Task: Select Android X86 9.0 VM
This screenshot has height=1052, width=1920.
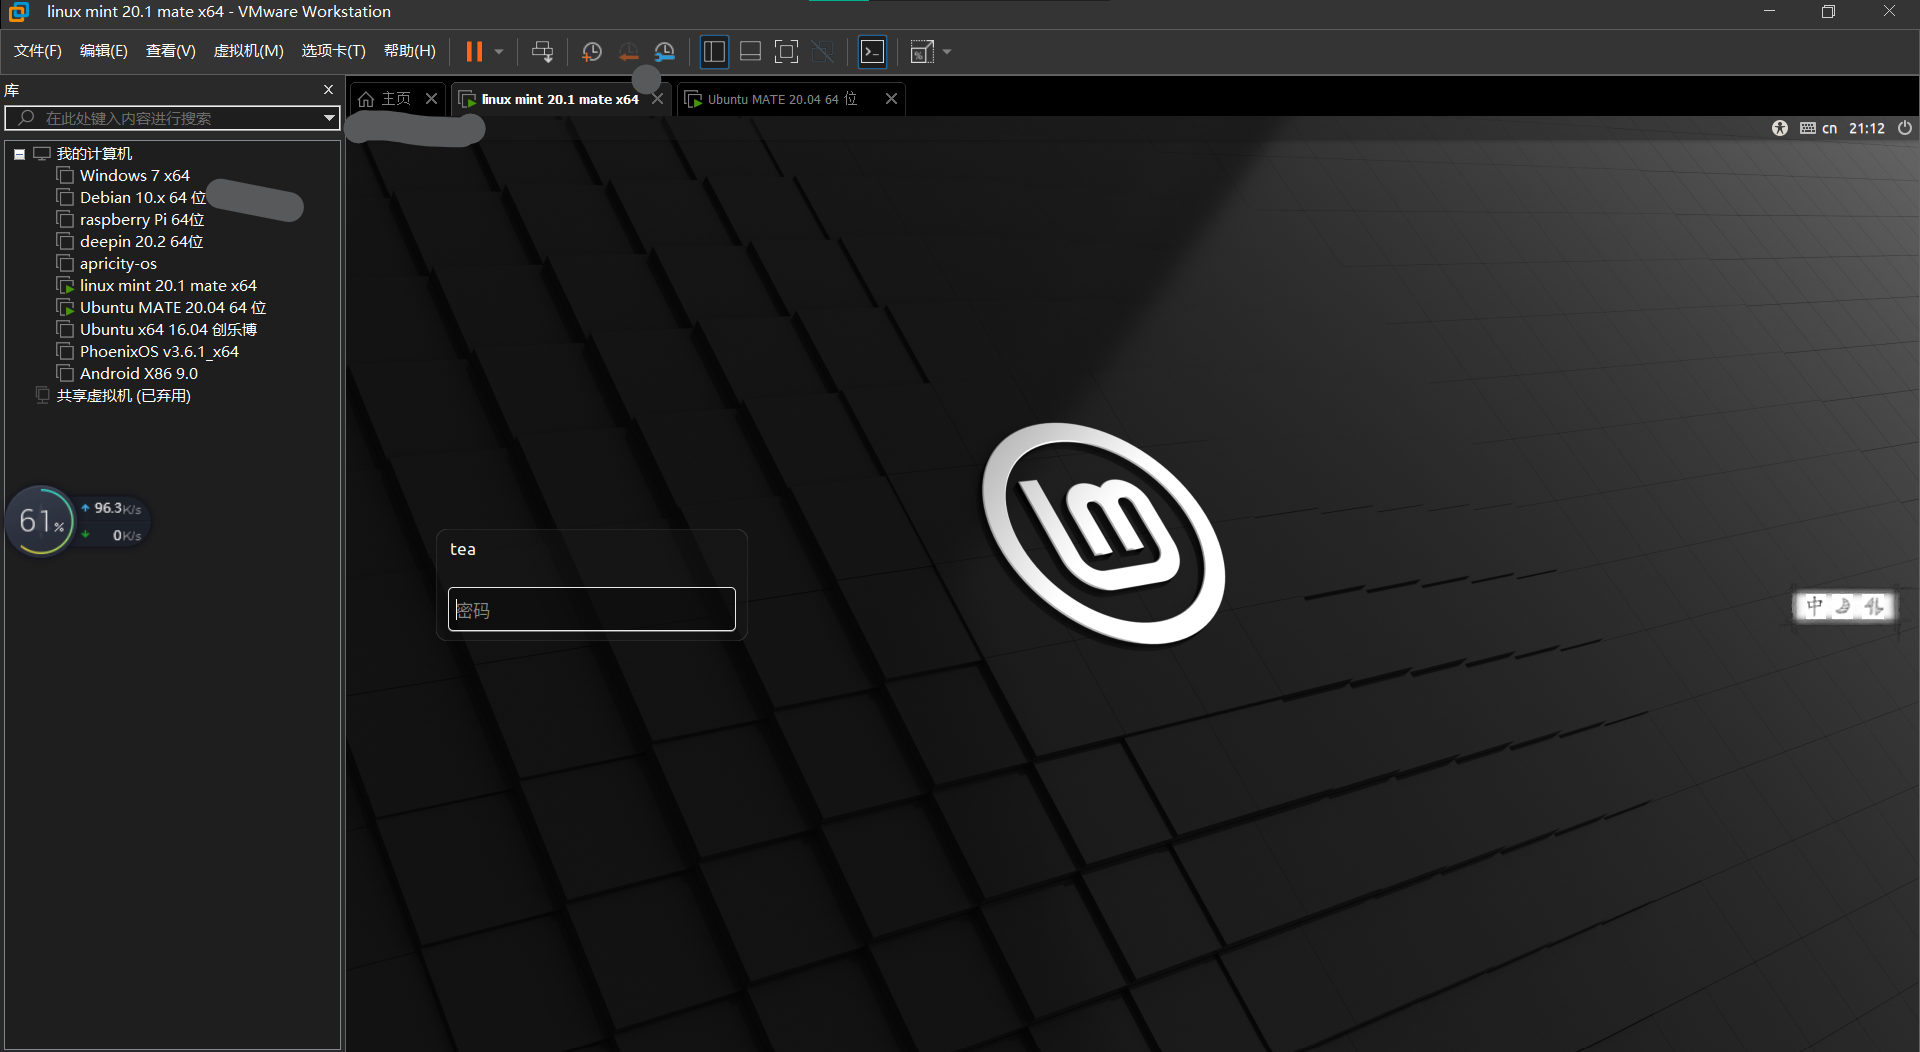Action: pyautogui.click(x=139, y=374)
